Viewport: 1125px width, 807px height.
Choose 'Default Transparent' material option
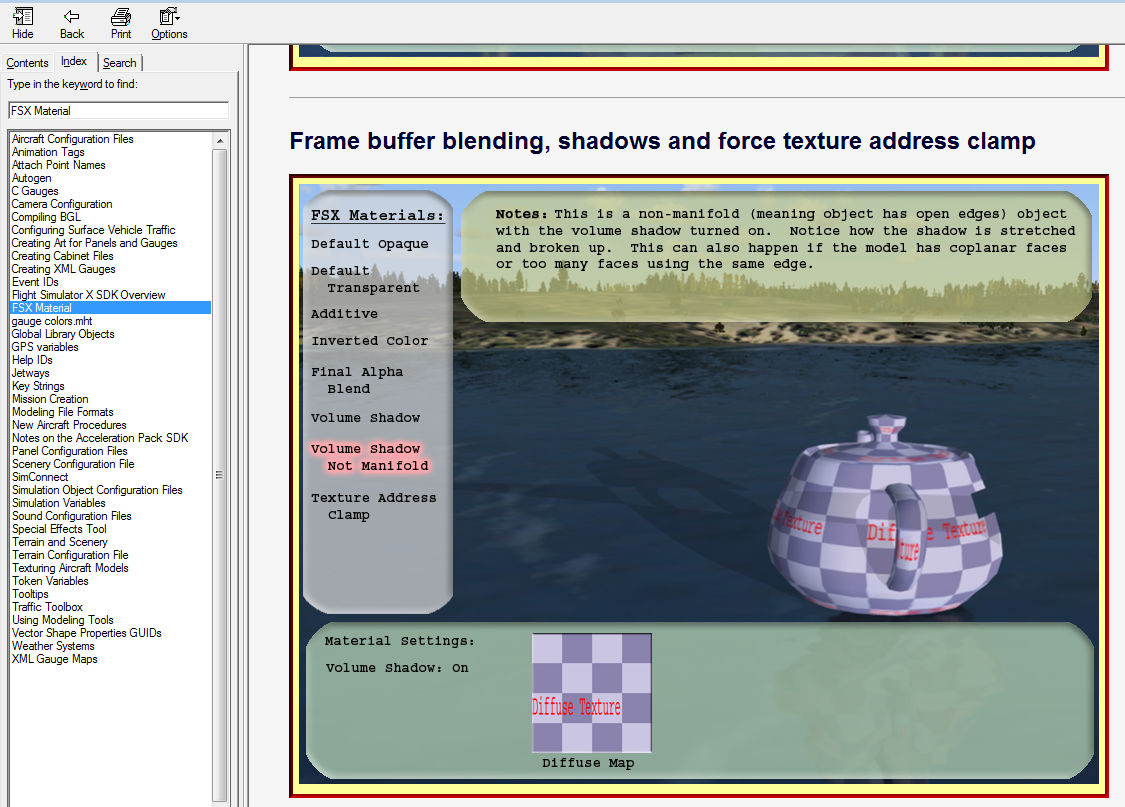click(x=366, y=279)
